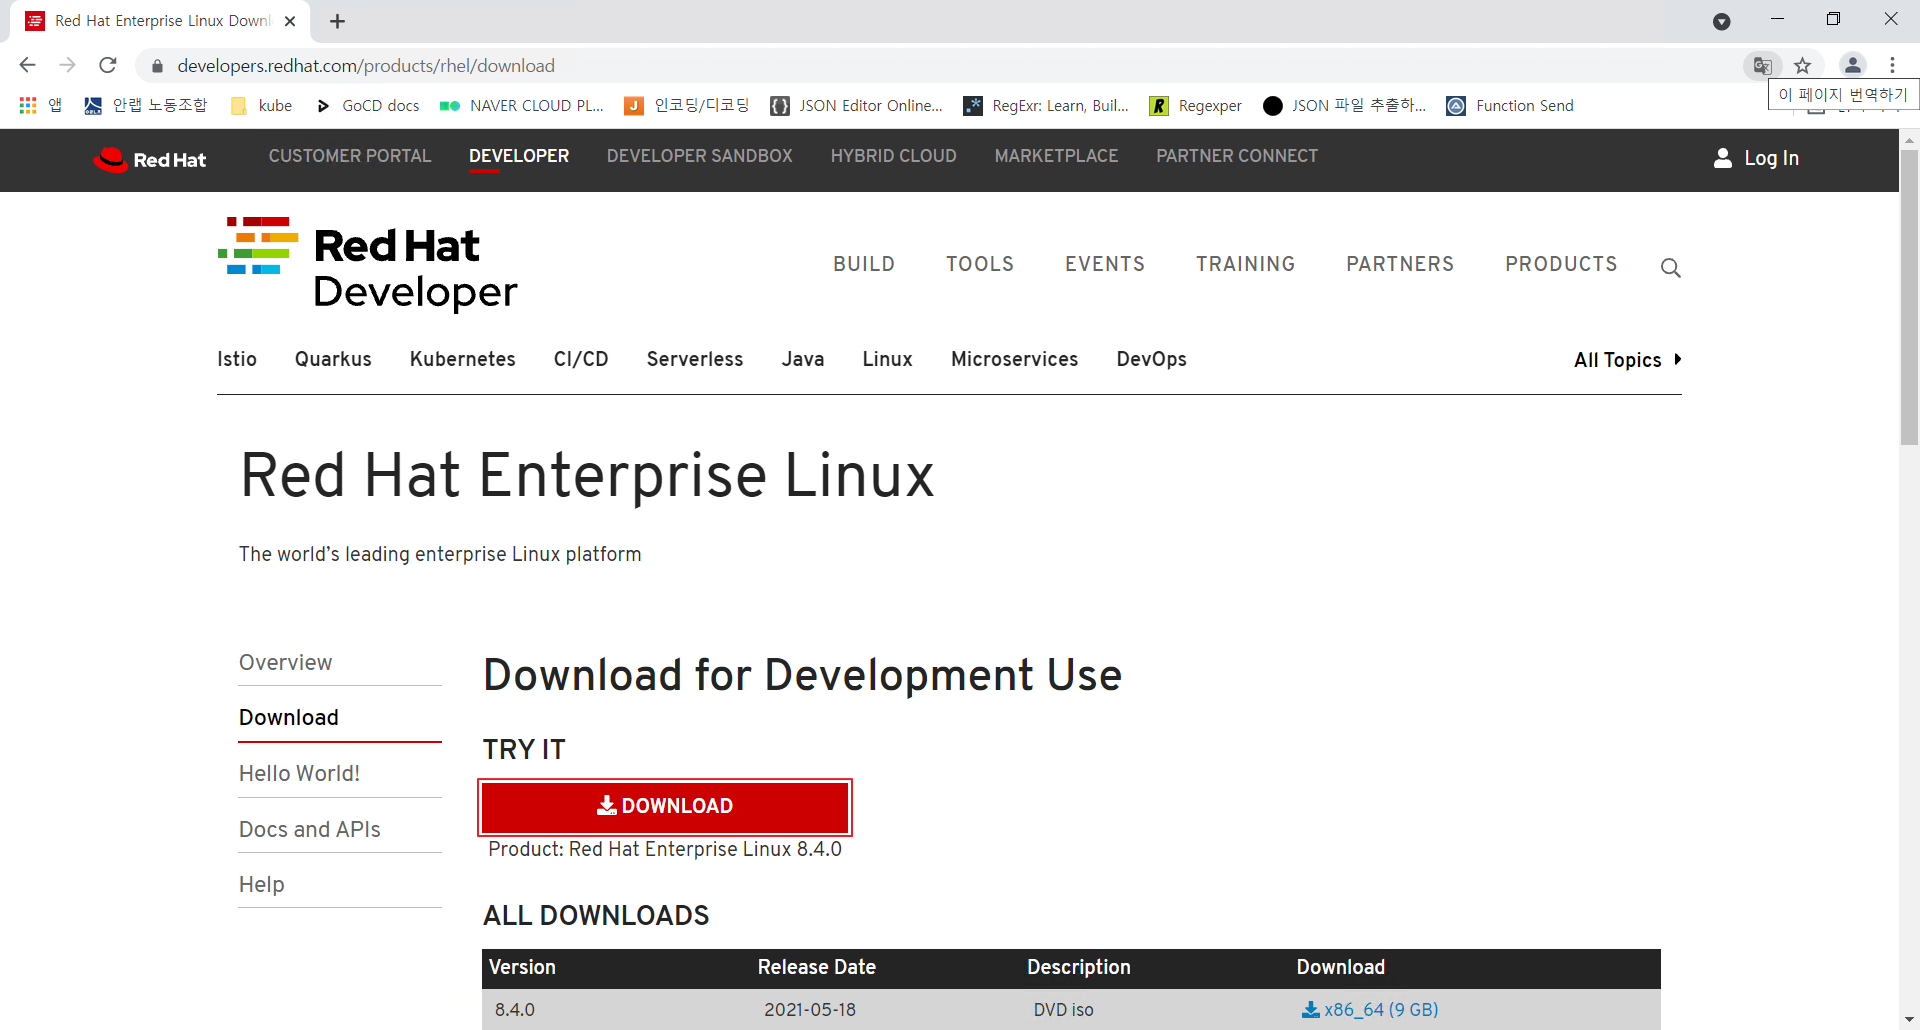Click the browser forward arrow
The width and height of the screenshot is (1920, 1030).
[67, 65]
